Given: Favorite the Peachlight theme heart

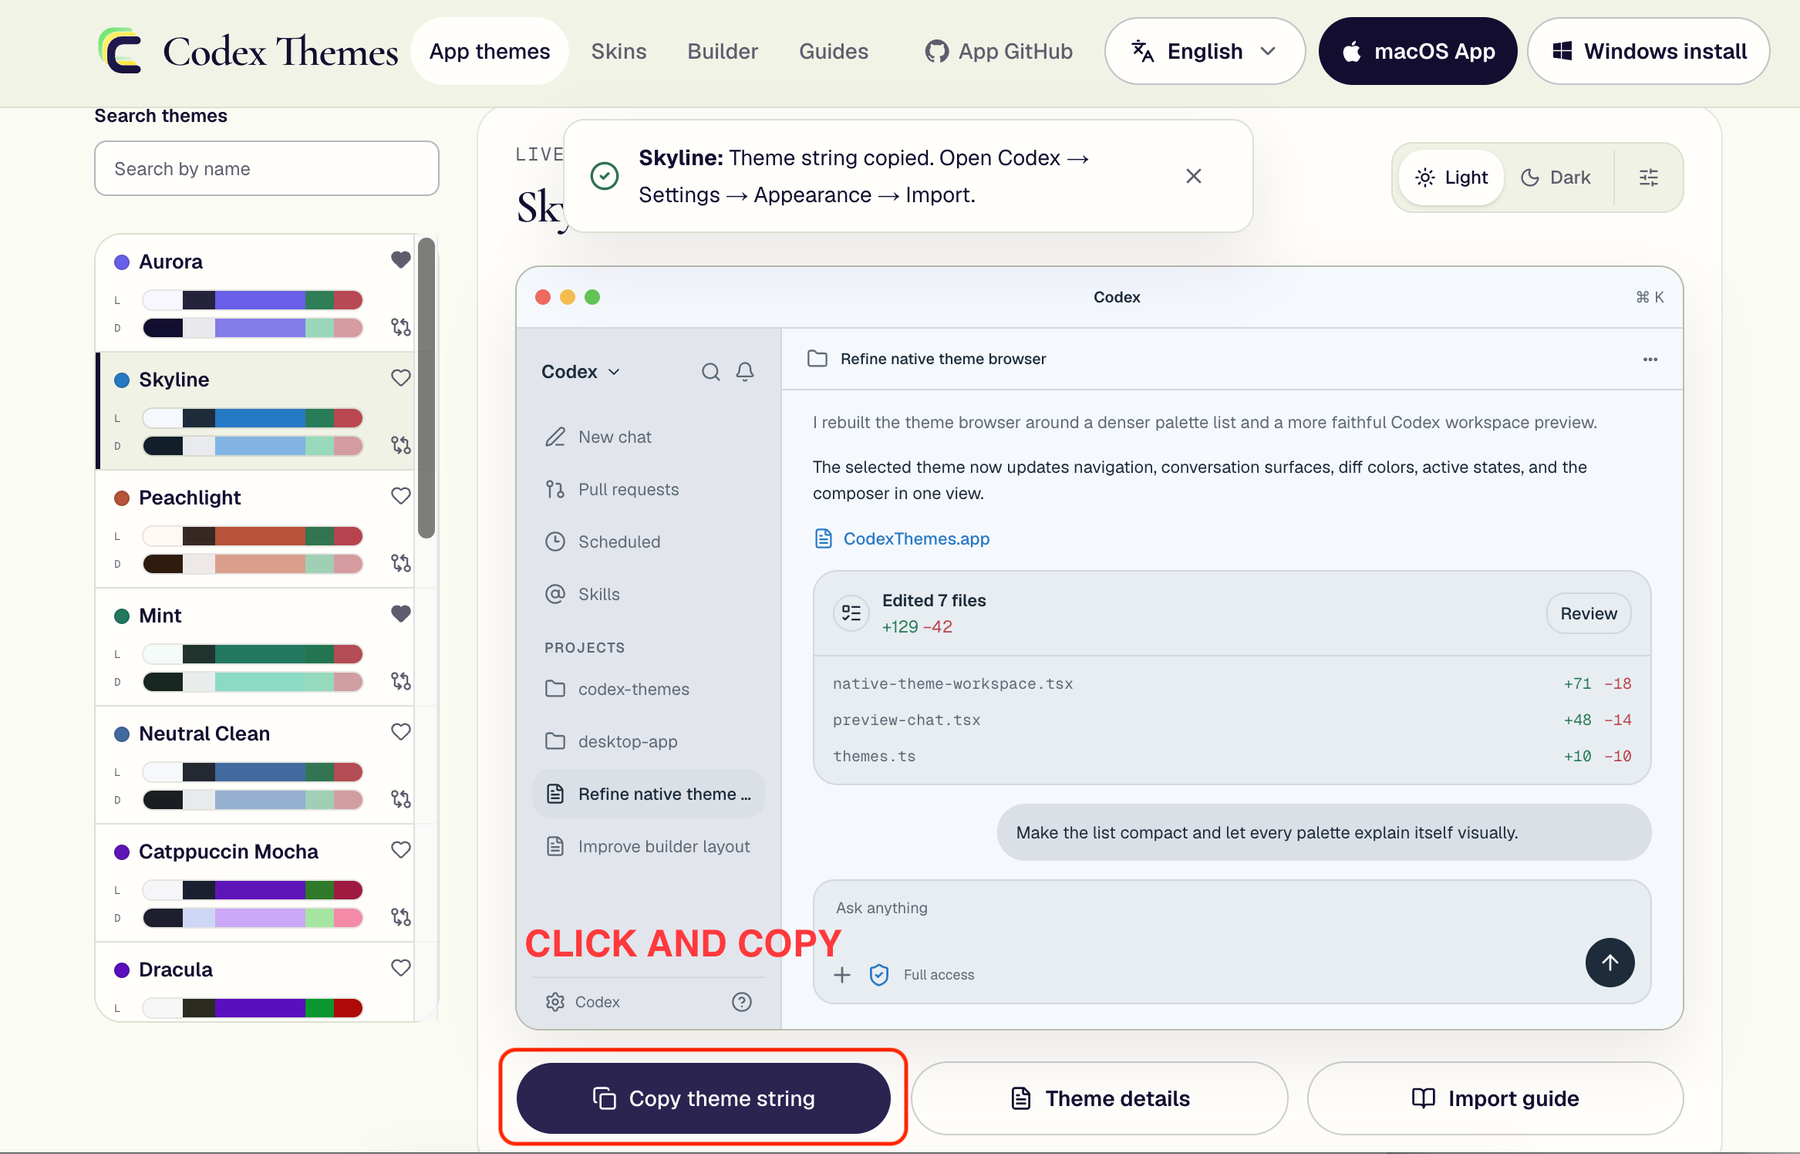Looking at the screenshot, I should [x=401, y=496].
